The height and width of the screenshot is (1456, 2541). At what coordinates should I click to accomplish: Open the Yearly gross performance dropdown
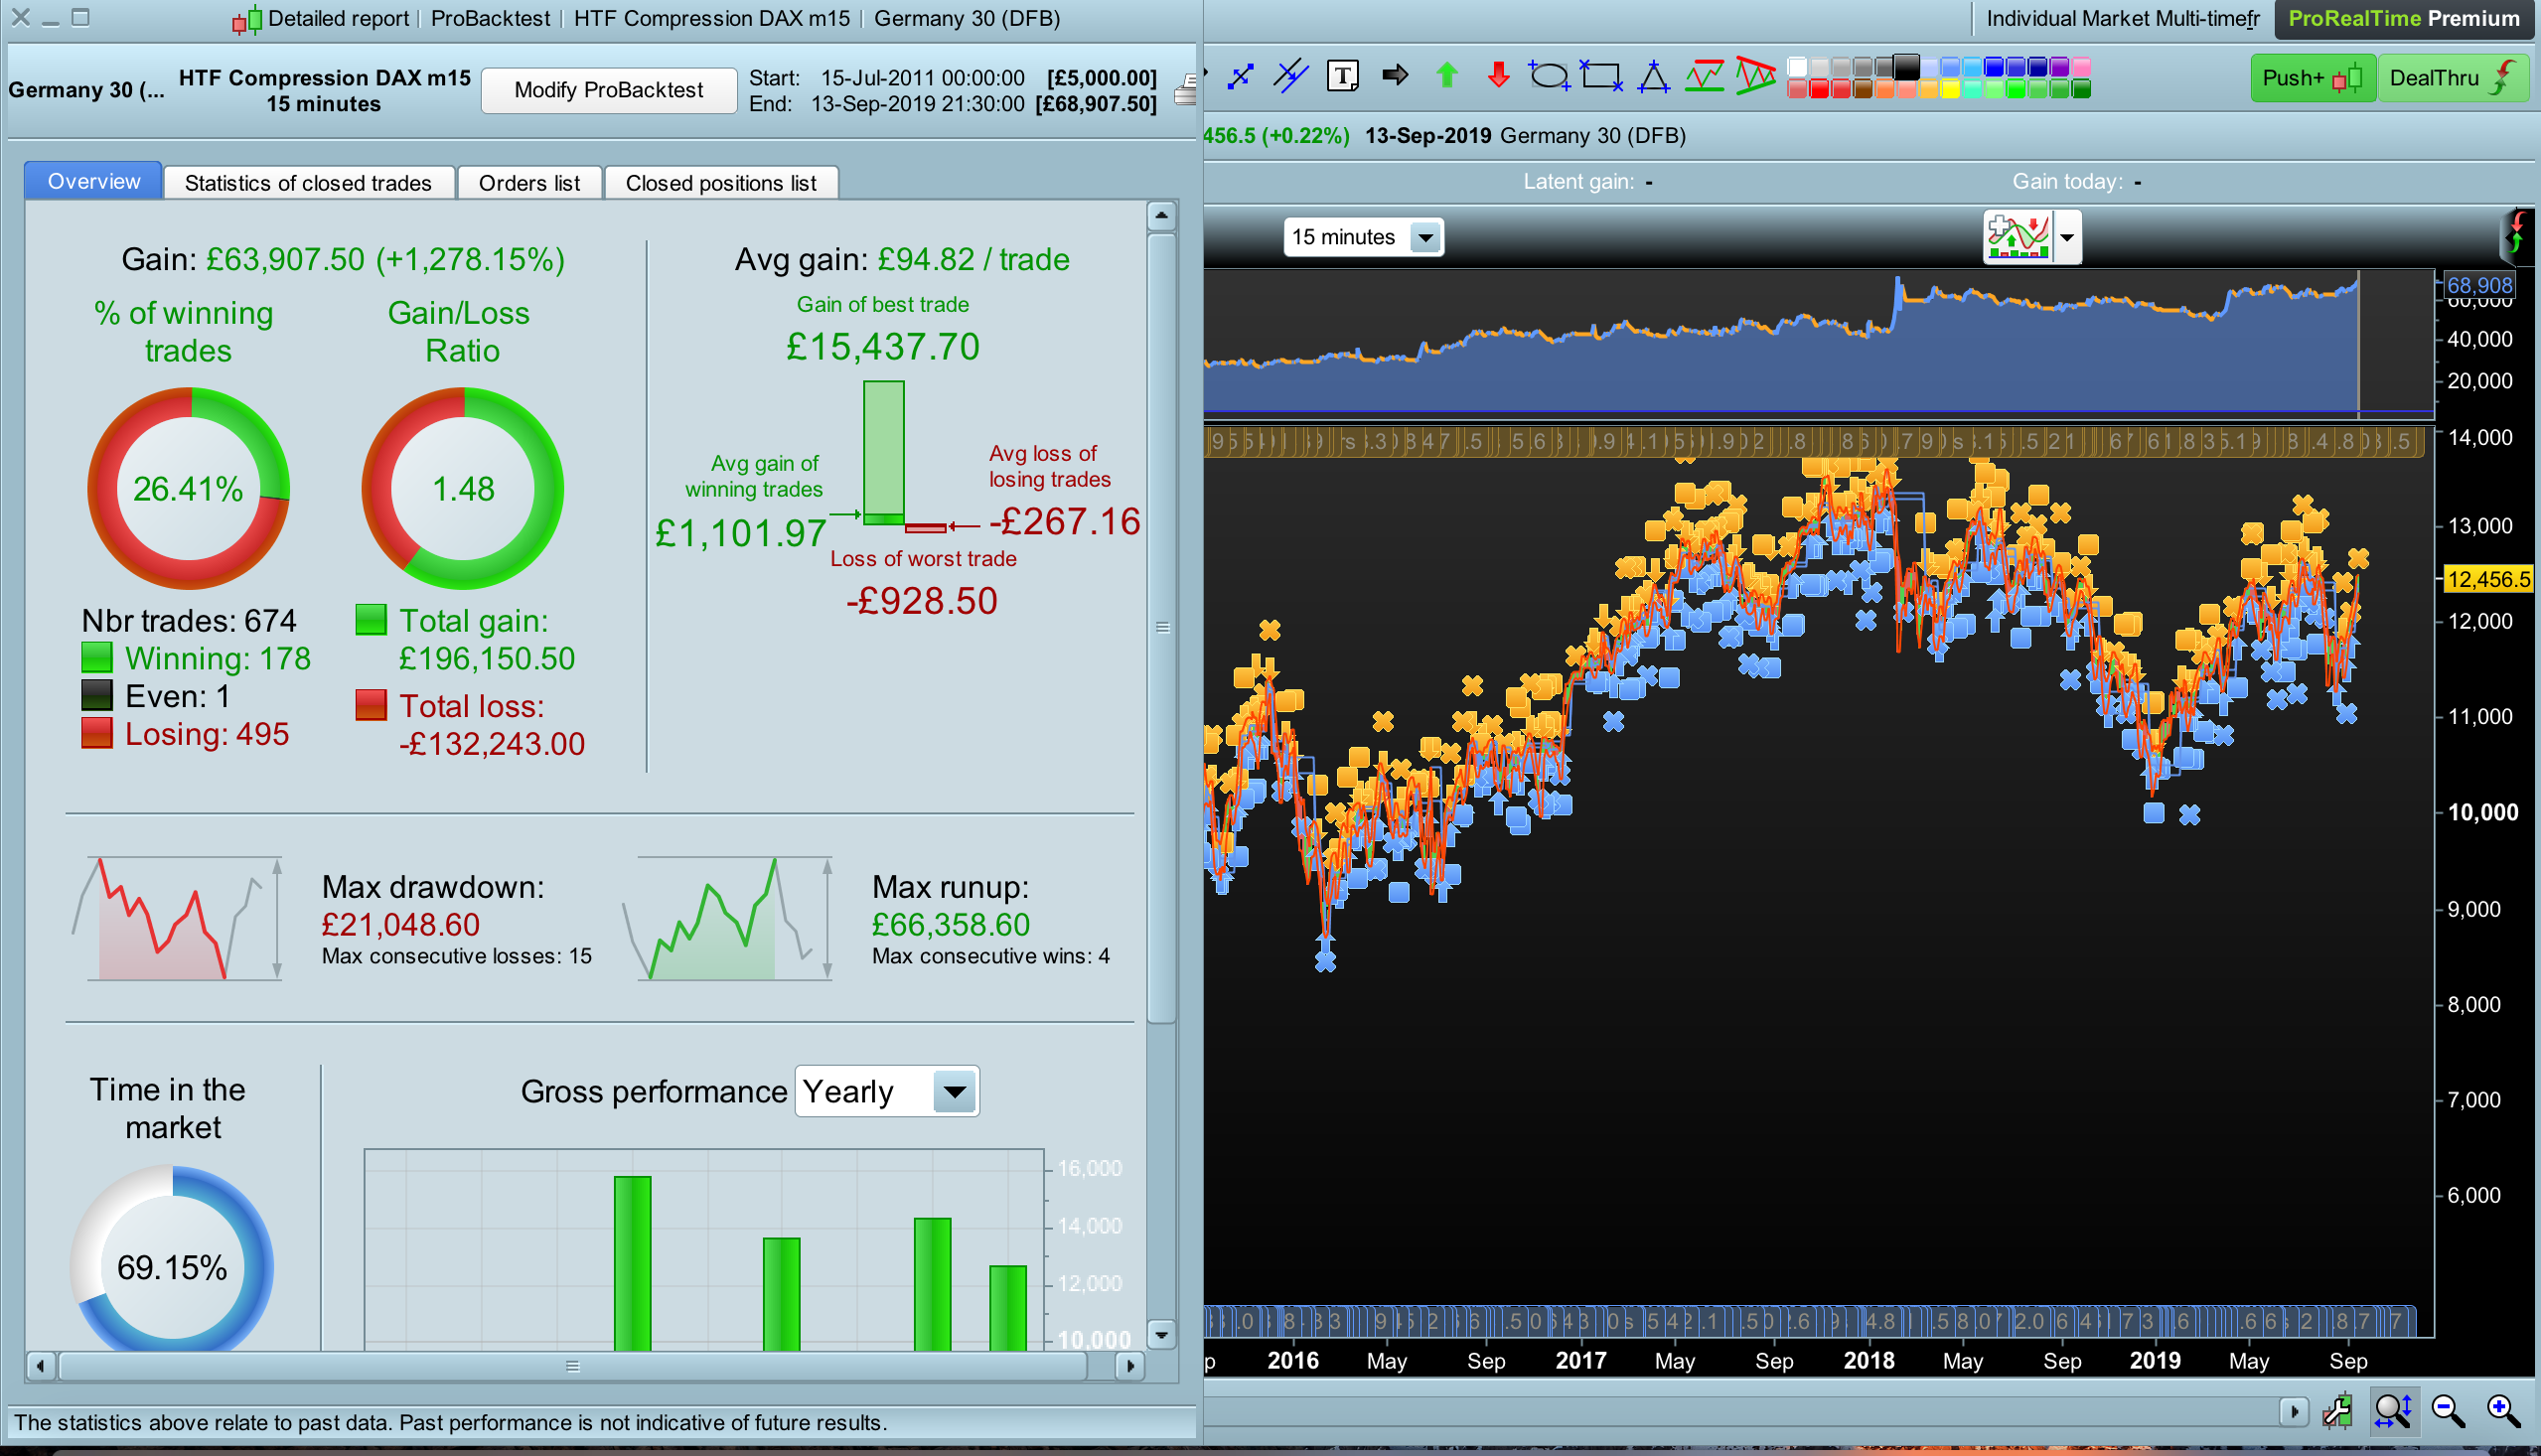click(954, 1091)
